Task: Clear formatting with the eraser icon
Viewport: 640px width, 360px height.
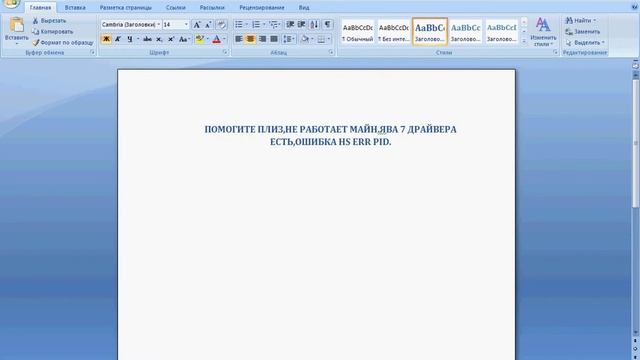Action: click(221, 24)
